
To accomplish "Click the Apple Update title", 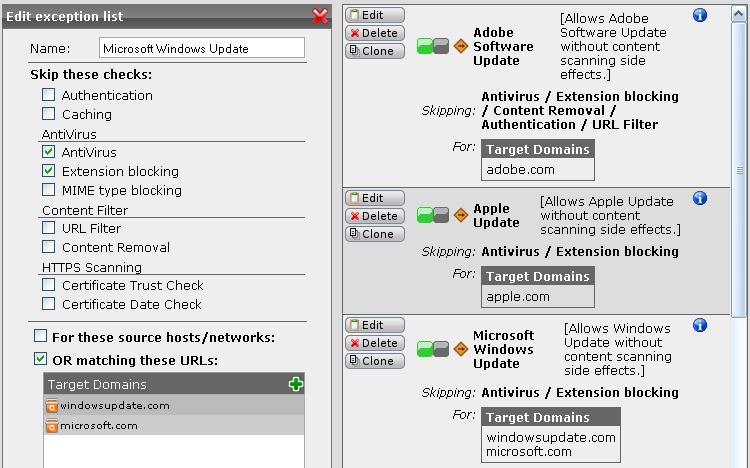I will click(496, 215).
